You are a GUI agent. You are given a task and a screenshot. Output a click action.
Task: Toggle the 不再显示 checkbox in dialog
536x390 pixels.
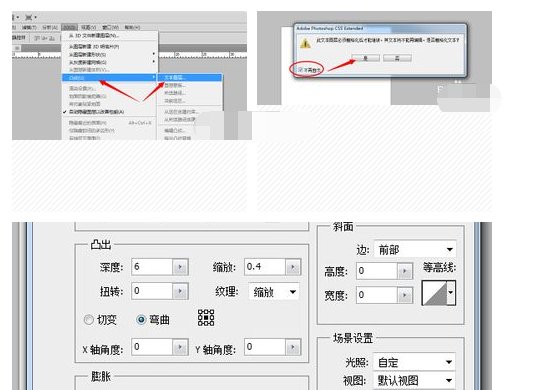(300, 70)
